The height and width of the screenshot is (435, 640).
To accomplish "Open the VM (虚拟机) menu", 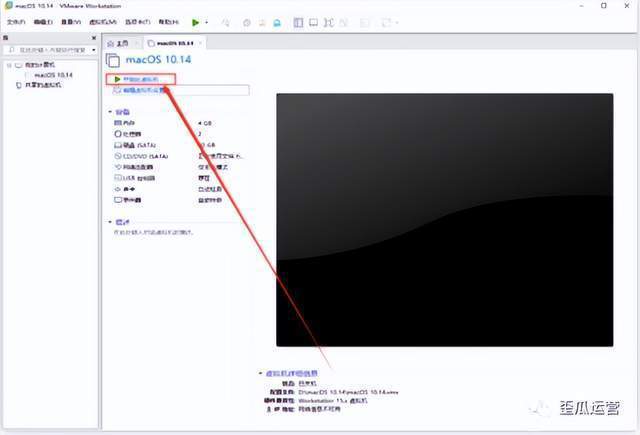I will [x=103, y=22].
